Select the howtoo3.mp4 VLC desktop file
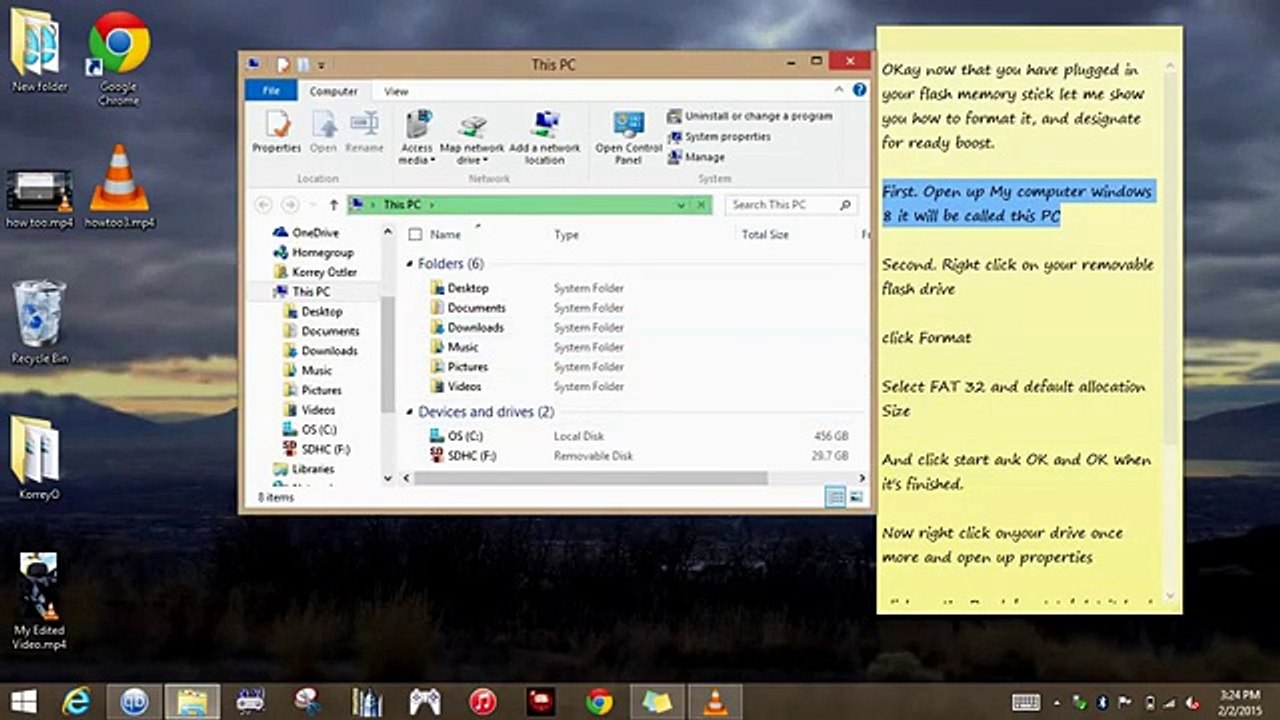The image size is (1280, 720). (x=119, y=187)
